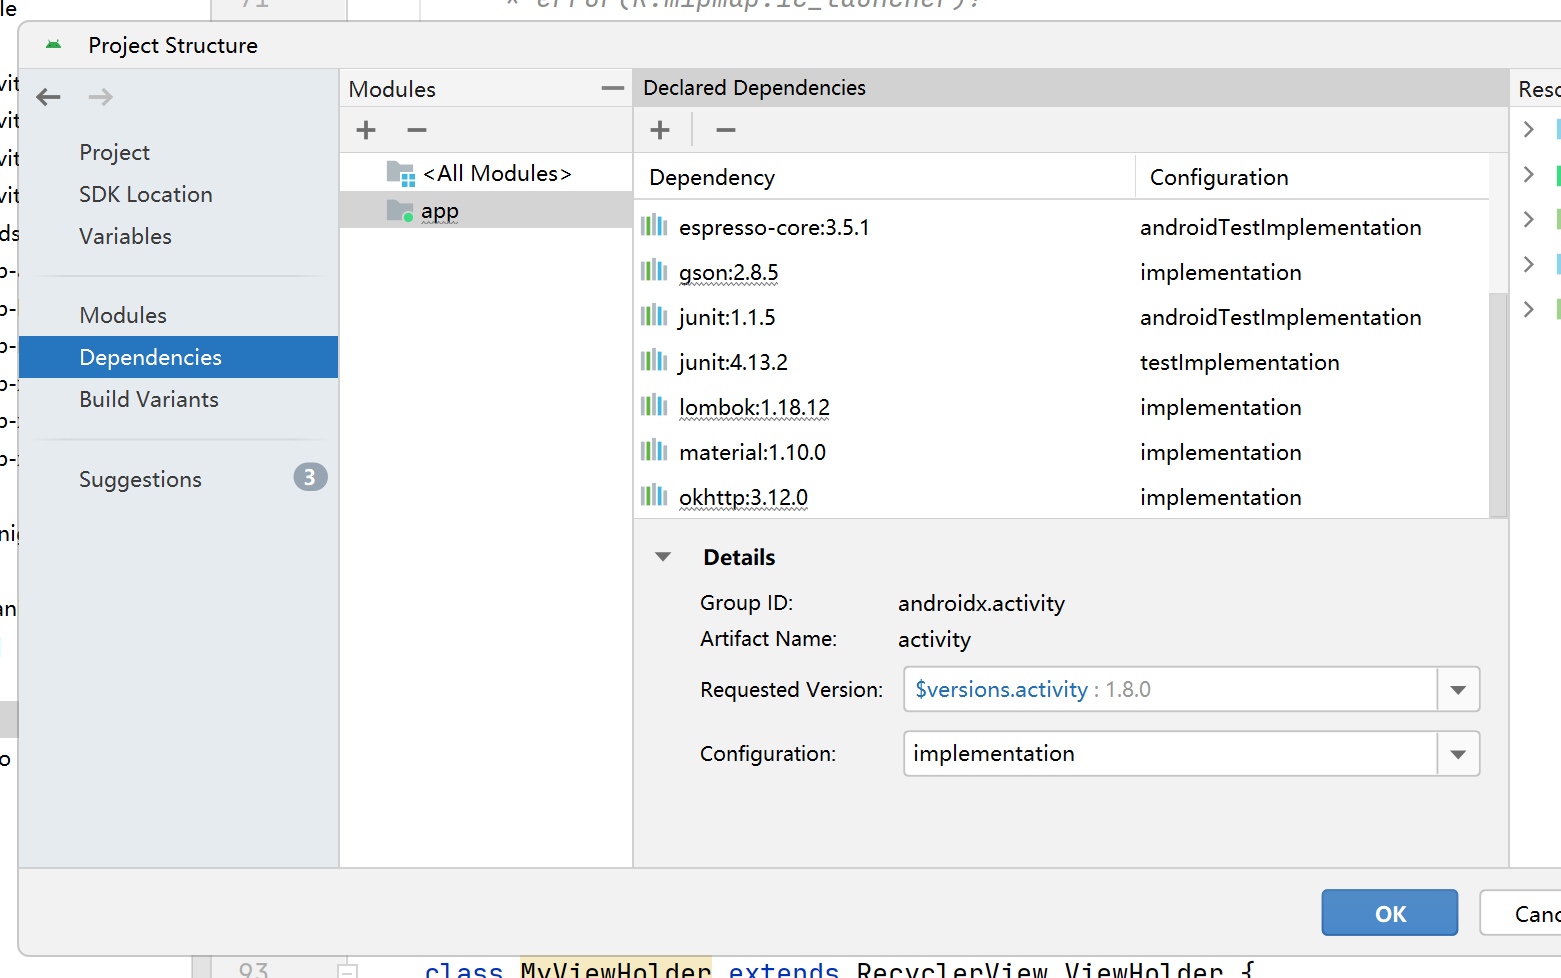
Task: Select gson:2.8.5 dependency
Action: [x=1062, y=272]
